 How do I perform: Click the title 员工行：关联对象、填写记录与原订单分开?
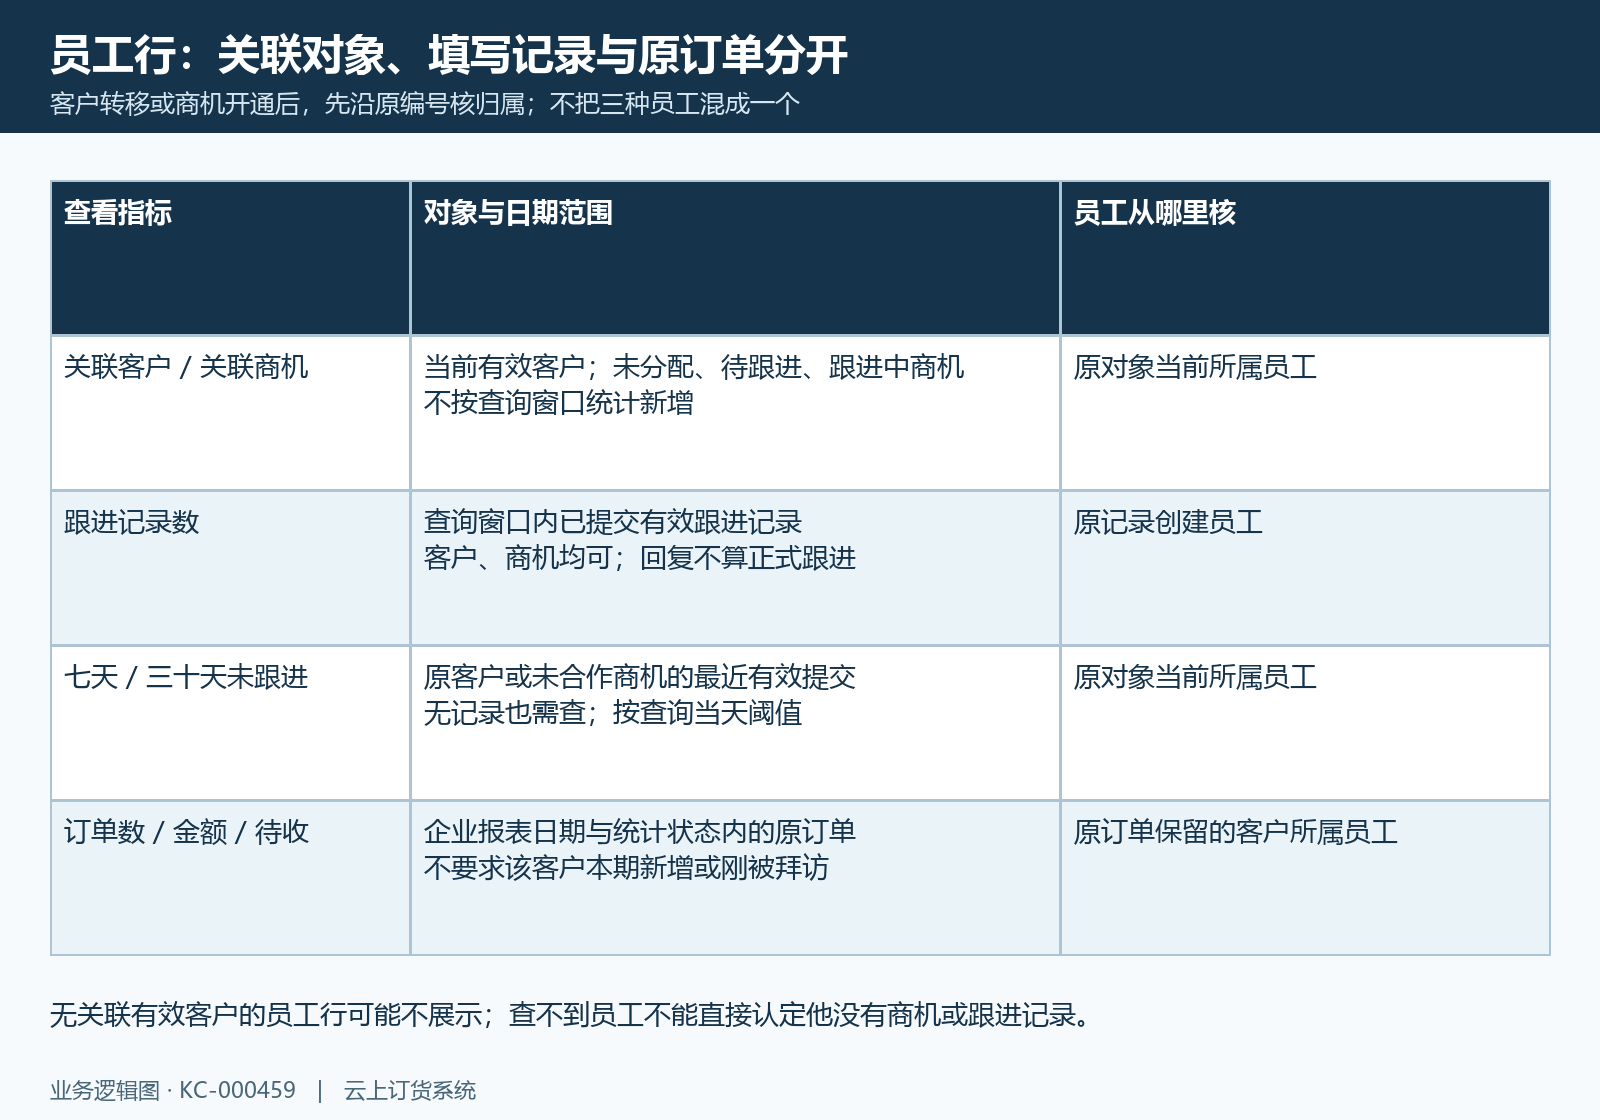point(449,55)
